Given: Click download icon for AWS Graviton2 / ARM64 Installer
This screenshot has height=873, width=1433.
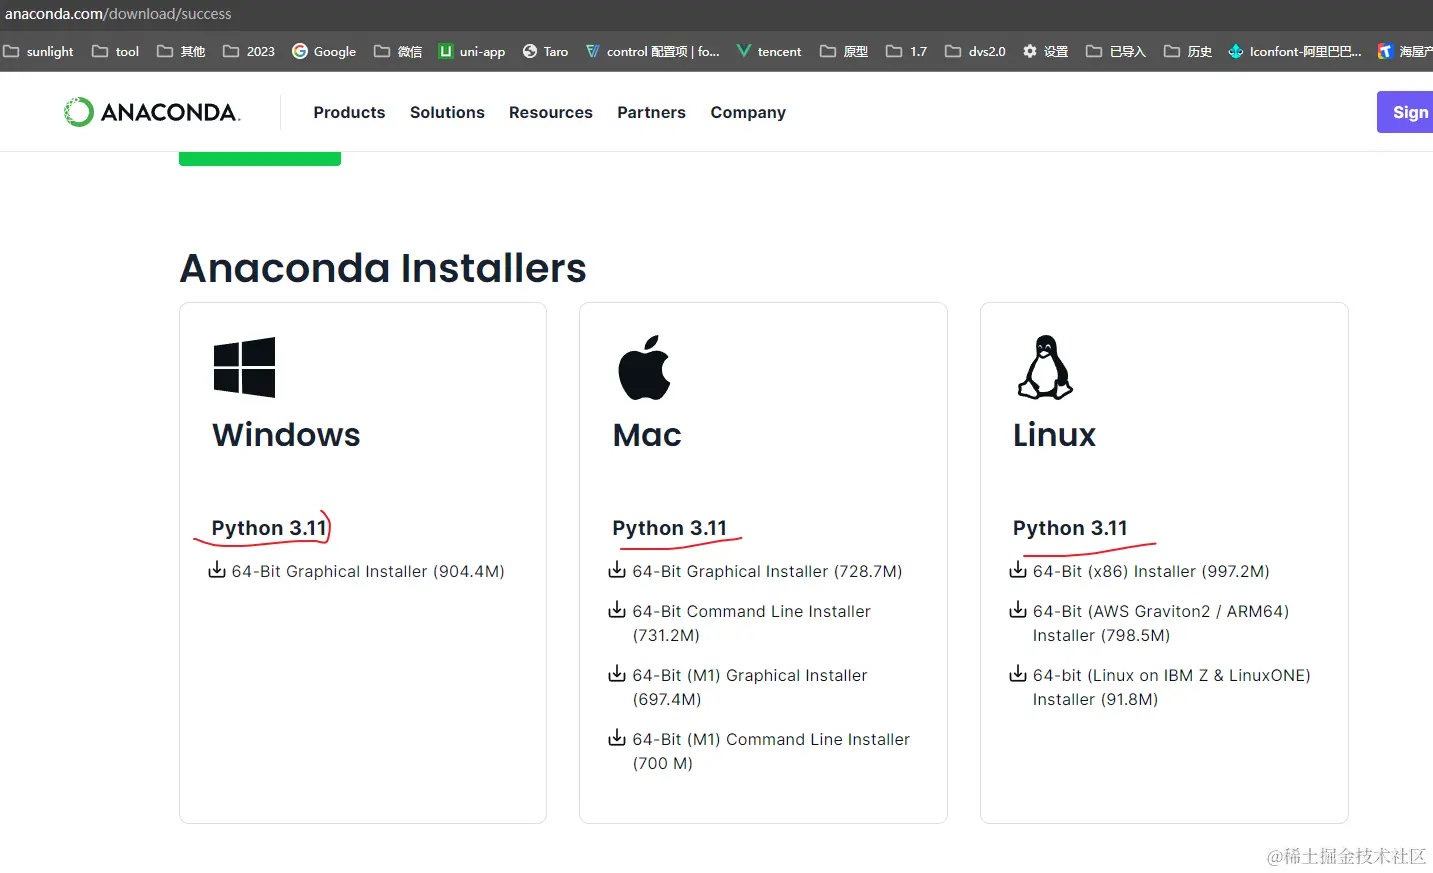Looking at the screenshot, I should [1018, 610].
